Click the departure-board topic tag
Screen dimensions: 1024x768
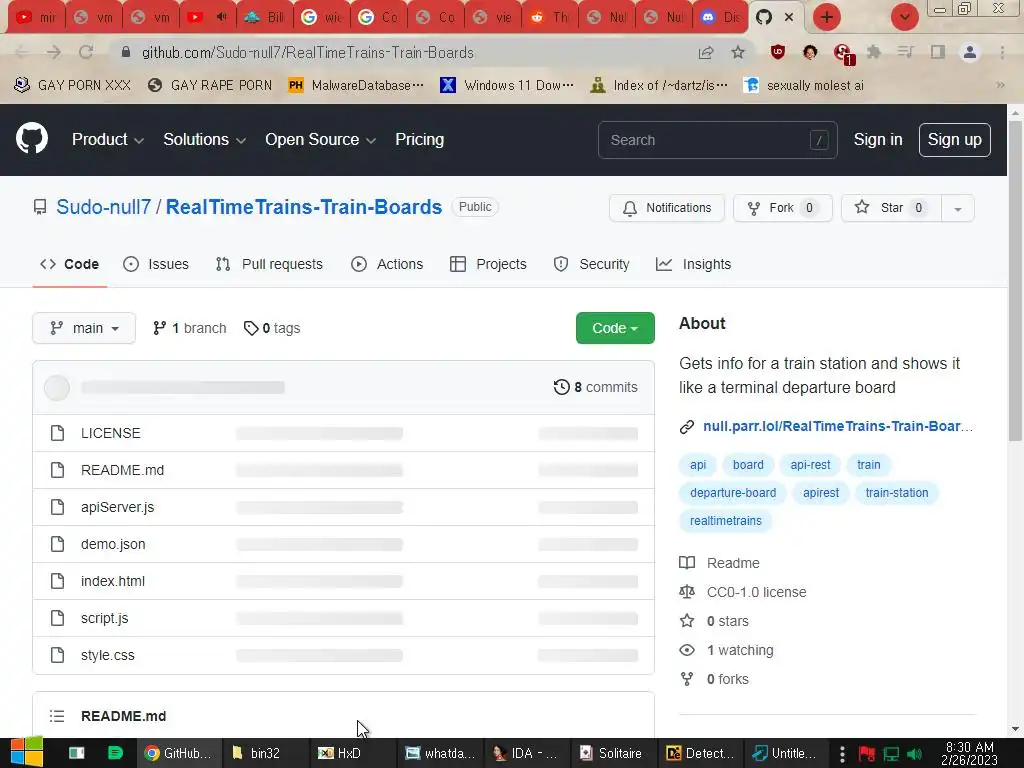[733, 493]
